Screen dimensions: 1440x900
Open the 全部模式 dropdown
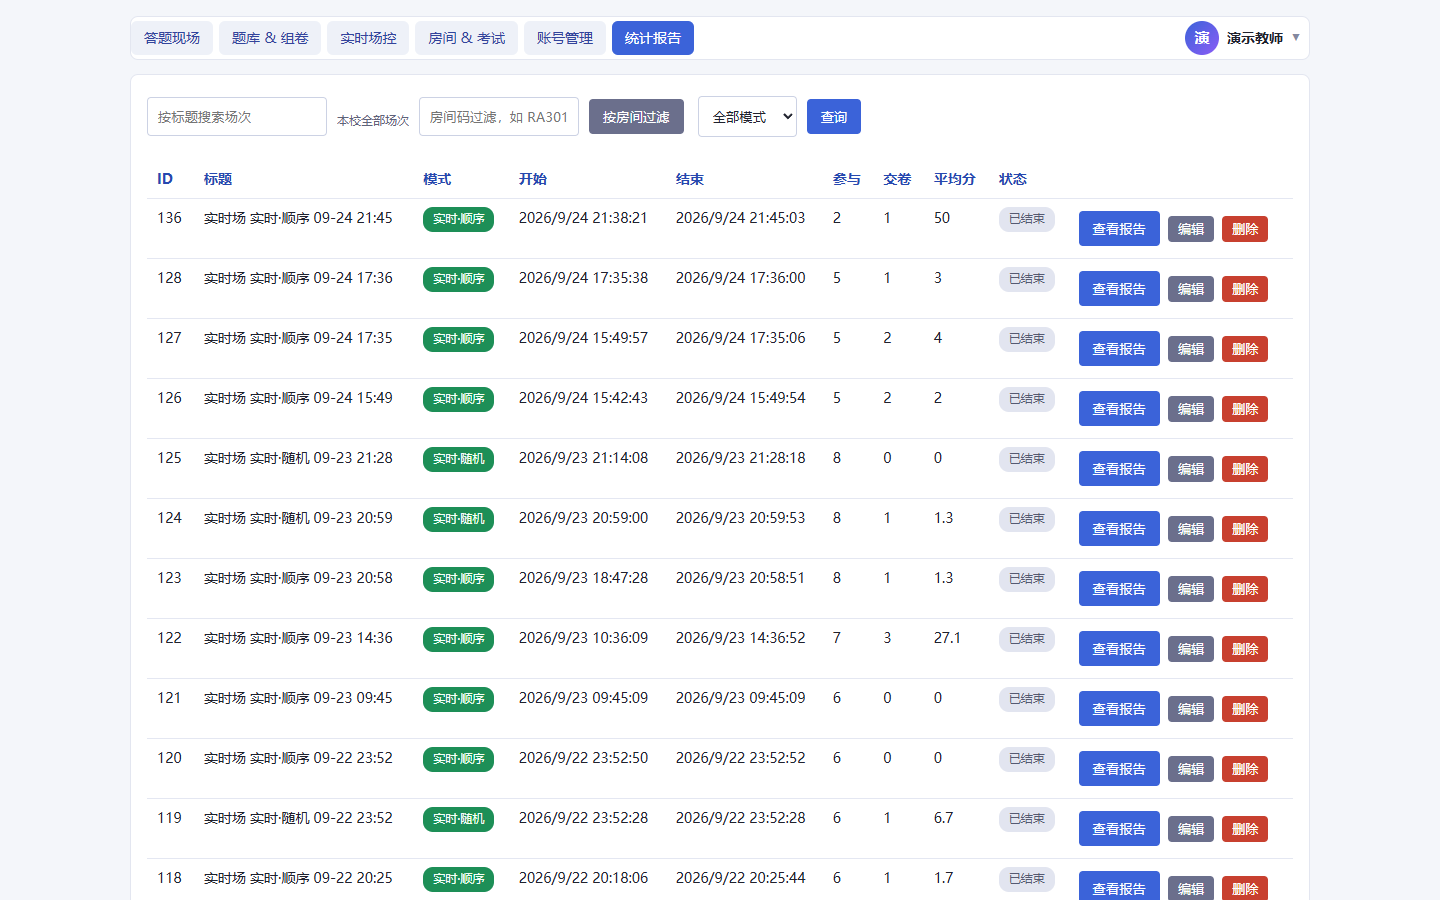pos(747,116)
